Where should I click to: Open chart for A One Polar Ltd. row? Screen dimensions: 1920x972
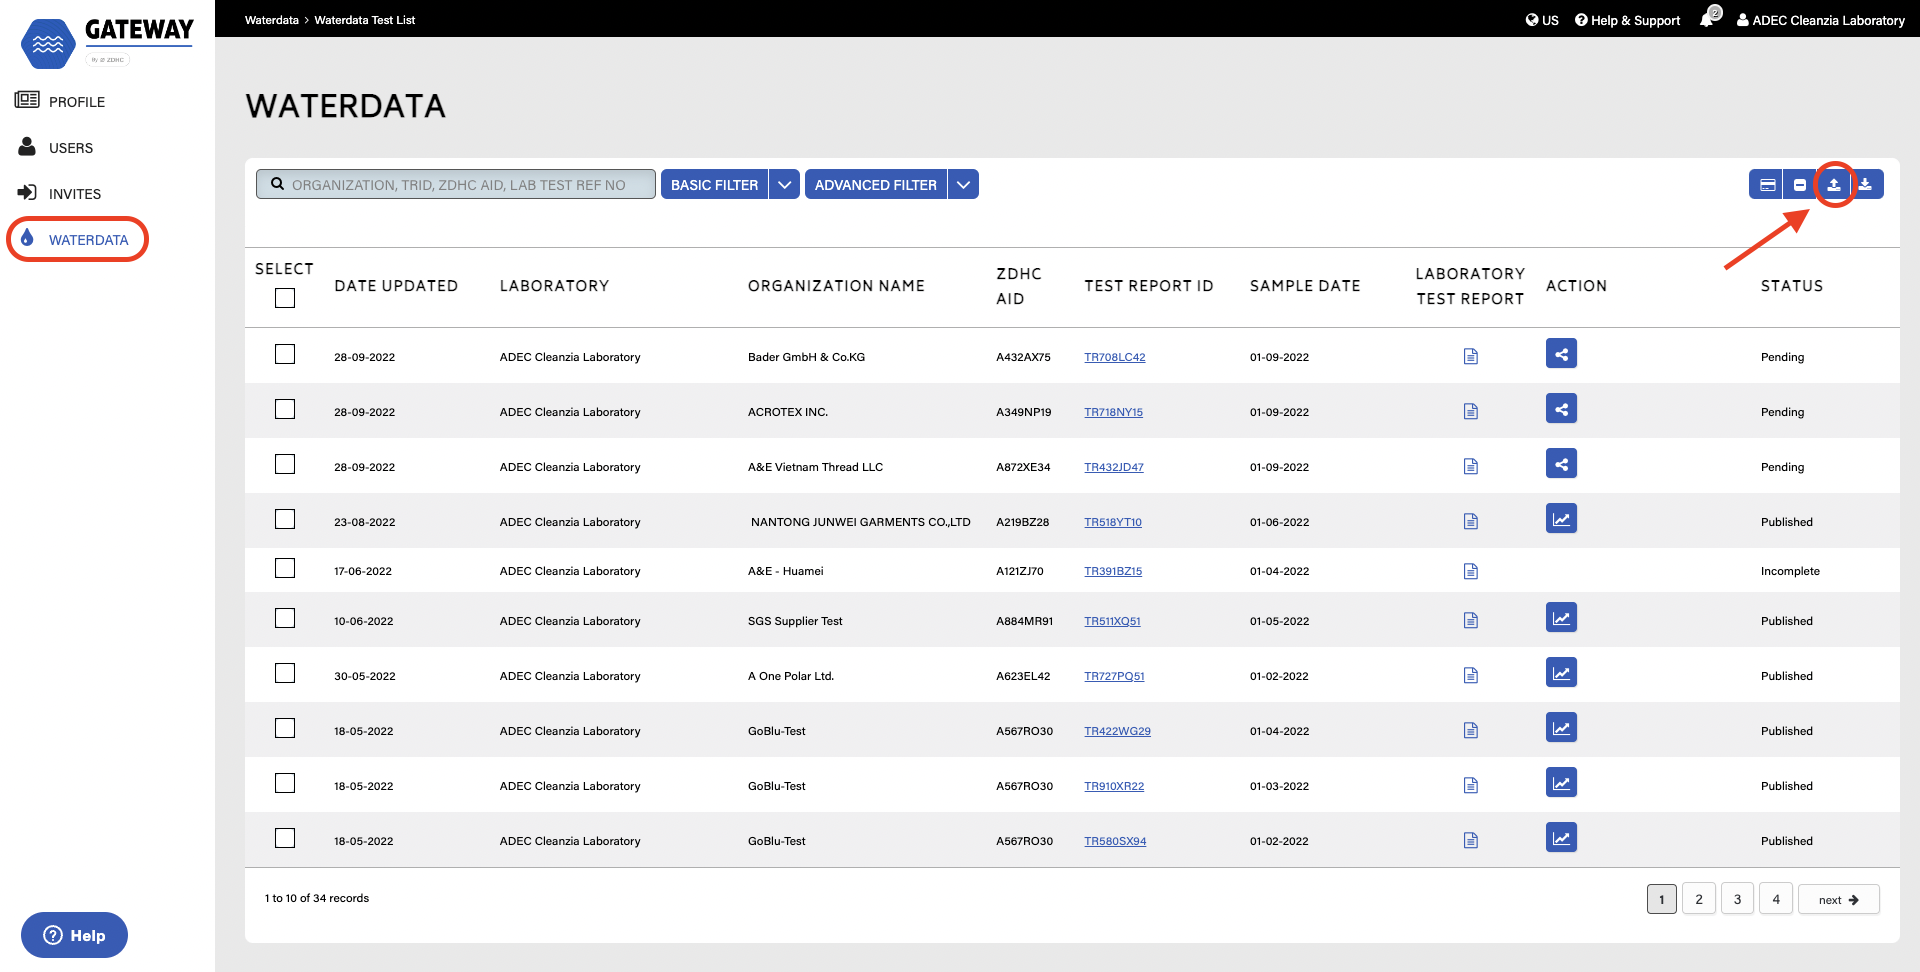[x=1561, y=673]
